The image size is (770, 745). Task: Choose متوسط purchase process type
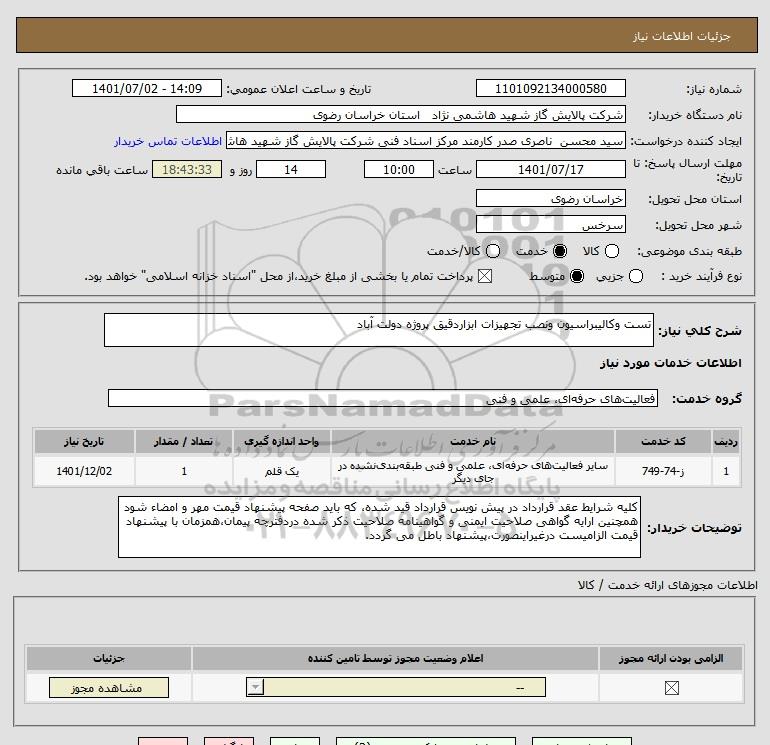[x=577, y=276]
